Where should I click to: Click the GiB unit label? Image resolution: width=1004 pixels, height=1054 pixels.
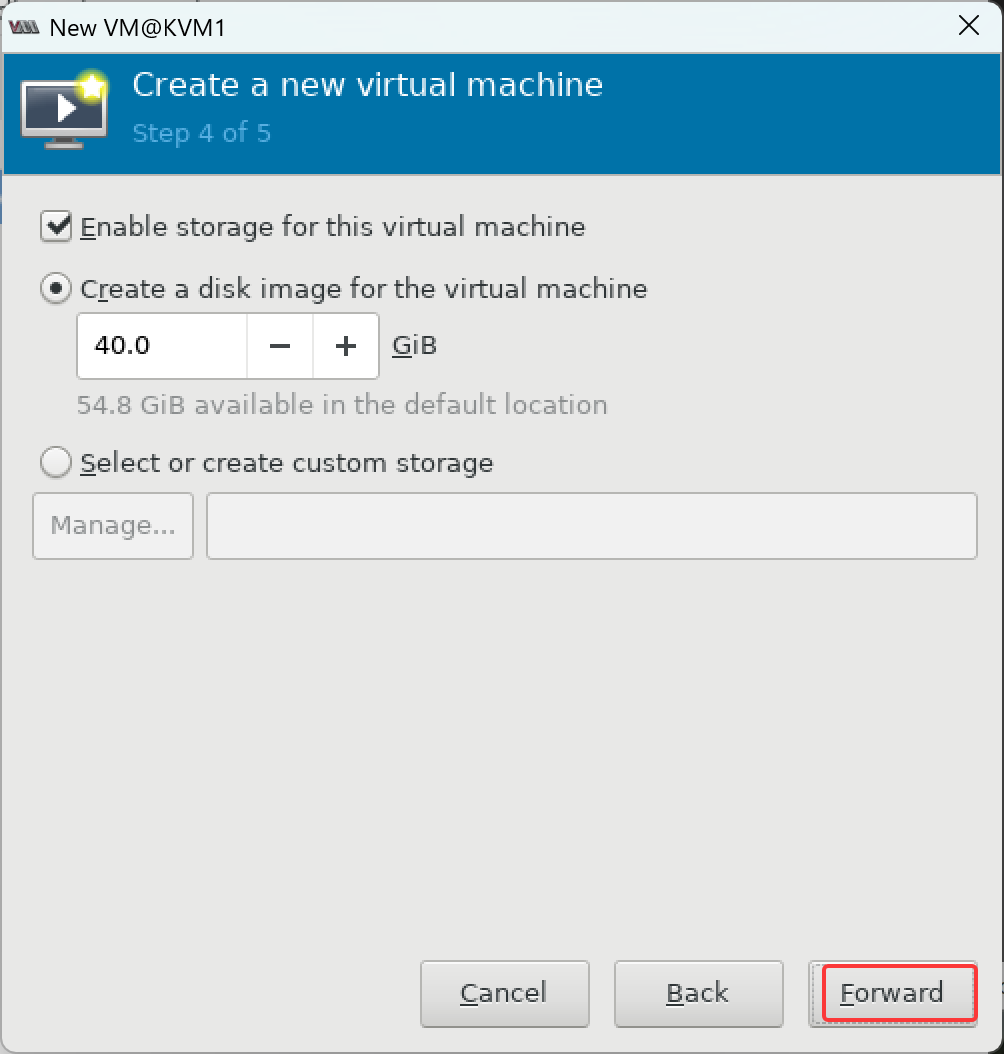click(x=415, y=346)
